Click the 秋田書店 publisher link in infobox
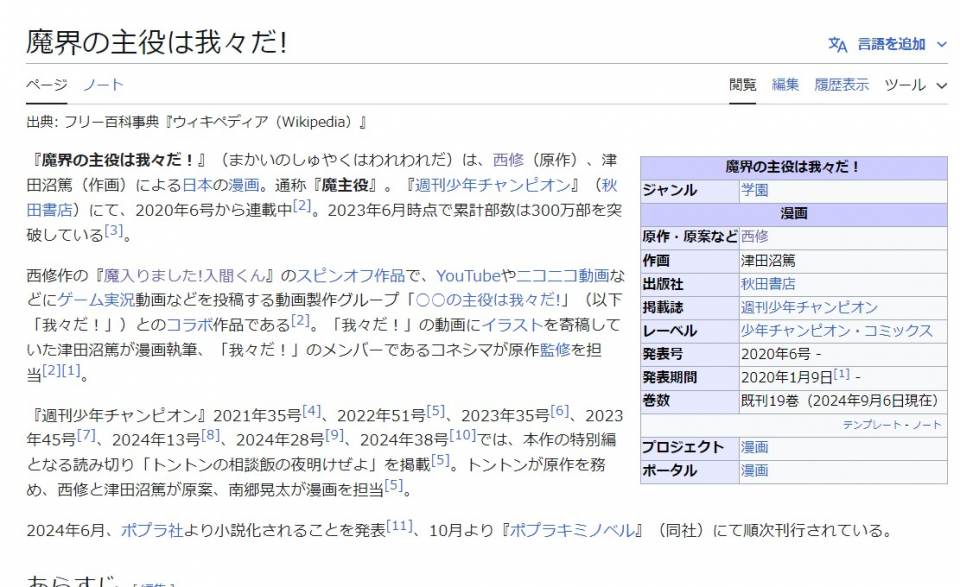 coord(767,283)
